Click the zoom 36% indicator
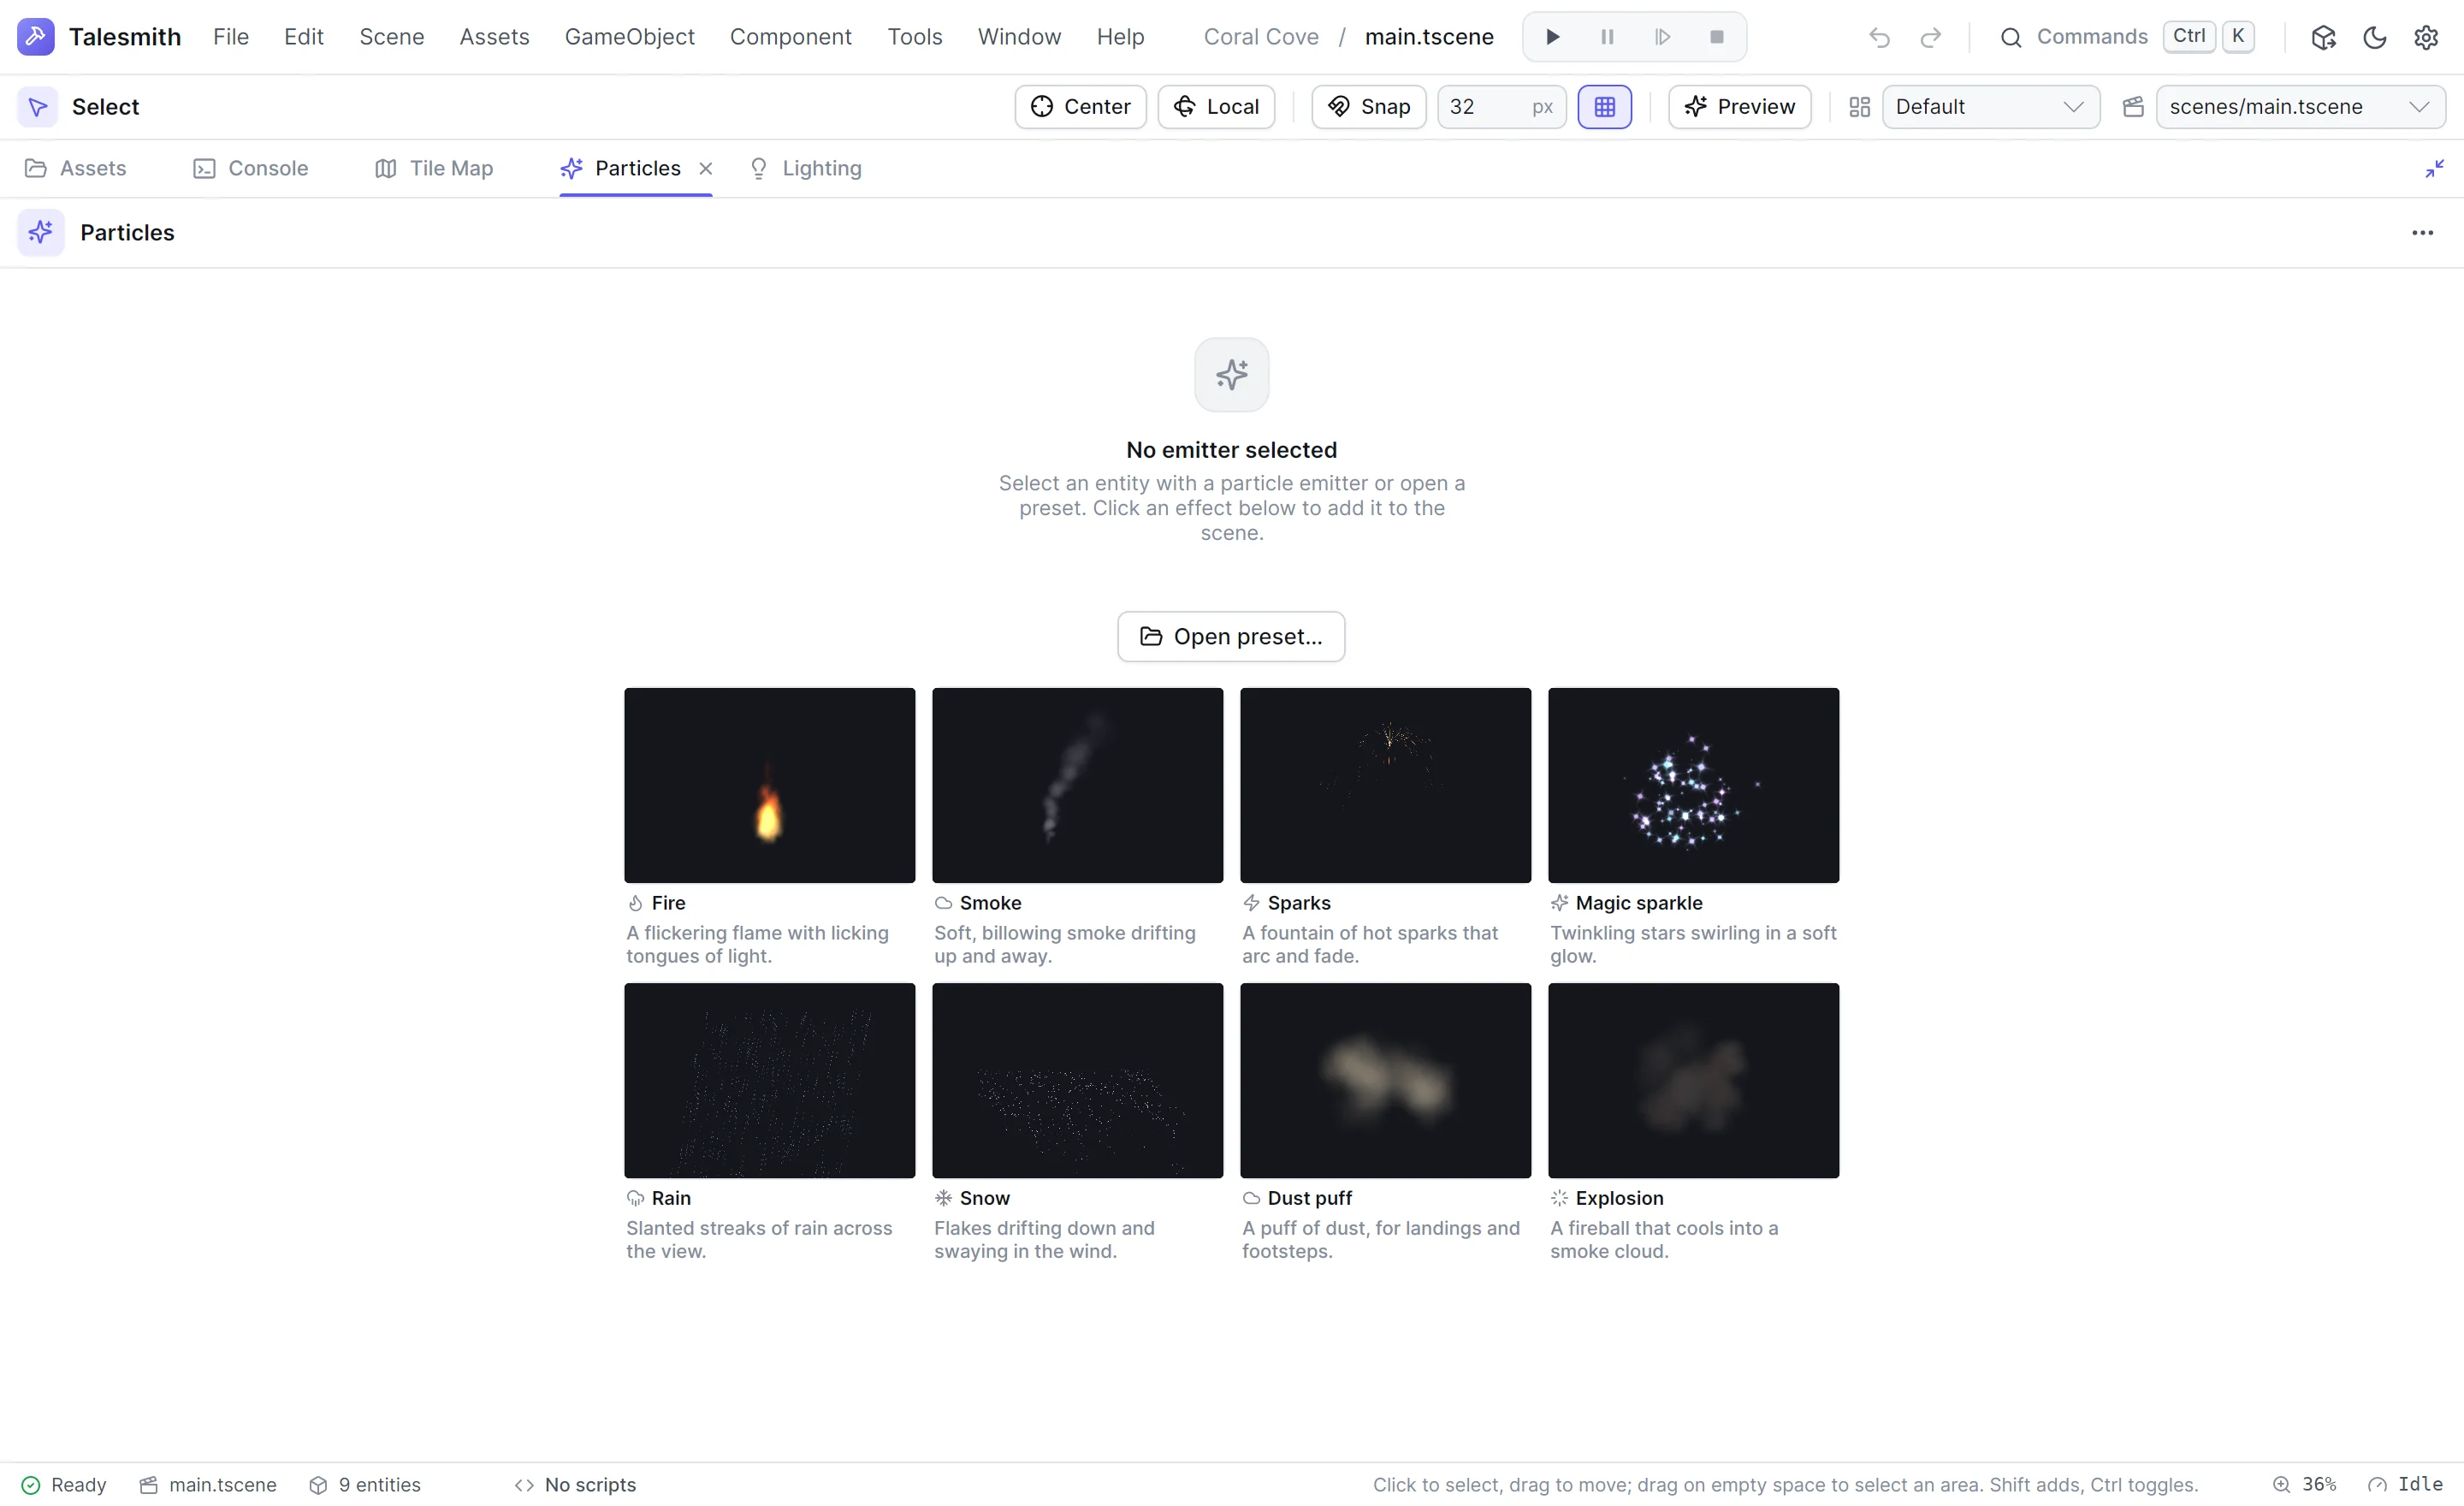2464x1506 pixels. click(2304, 1484)
